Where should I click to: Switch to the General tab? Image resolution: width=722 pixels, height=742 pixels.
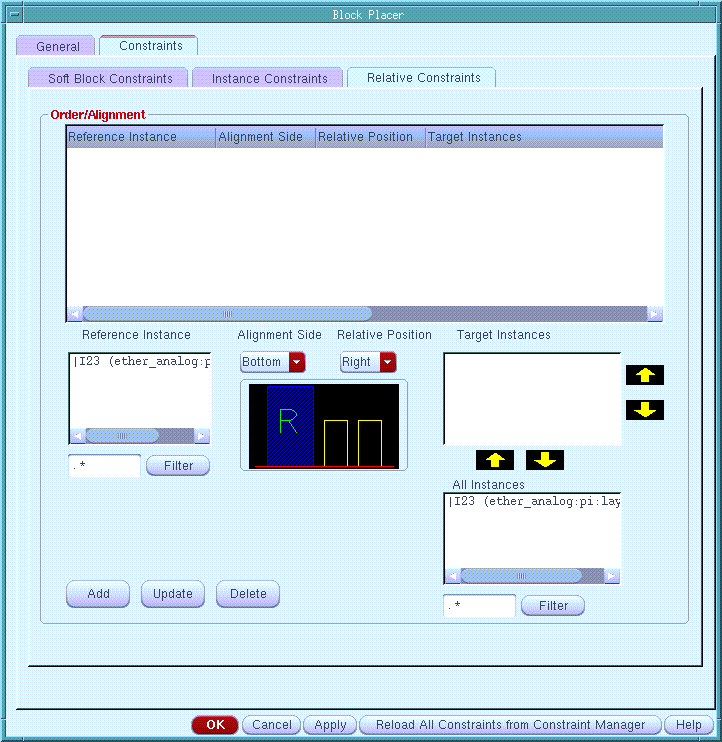click(58, 46)
